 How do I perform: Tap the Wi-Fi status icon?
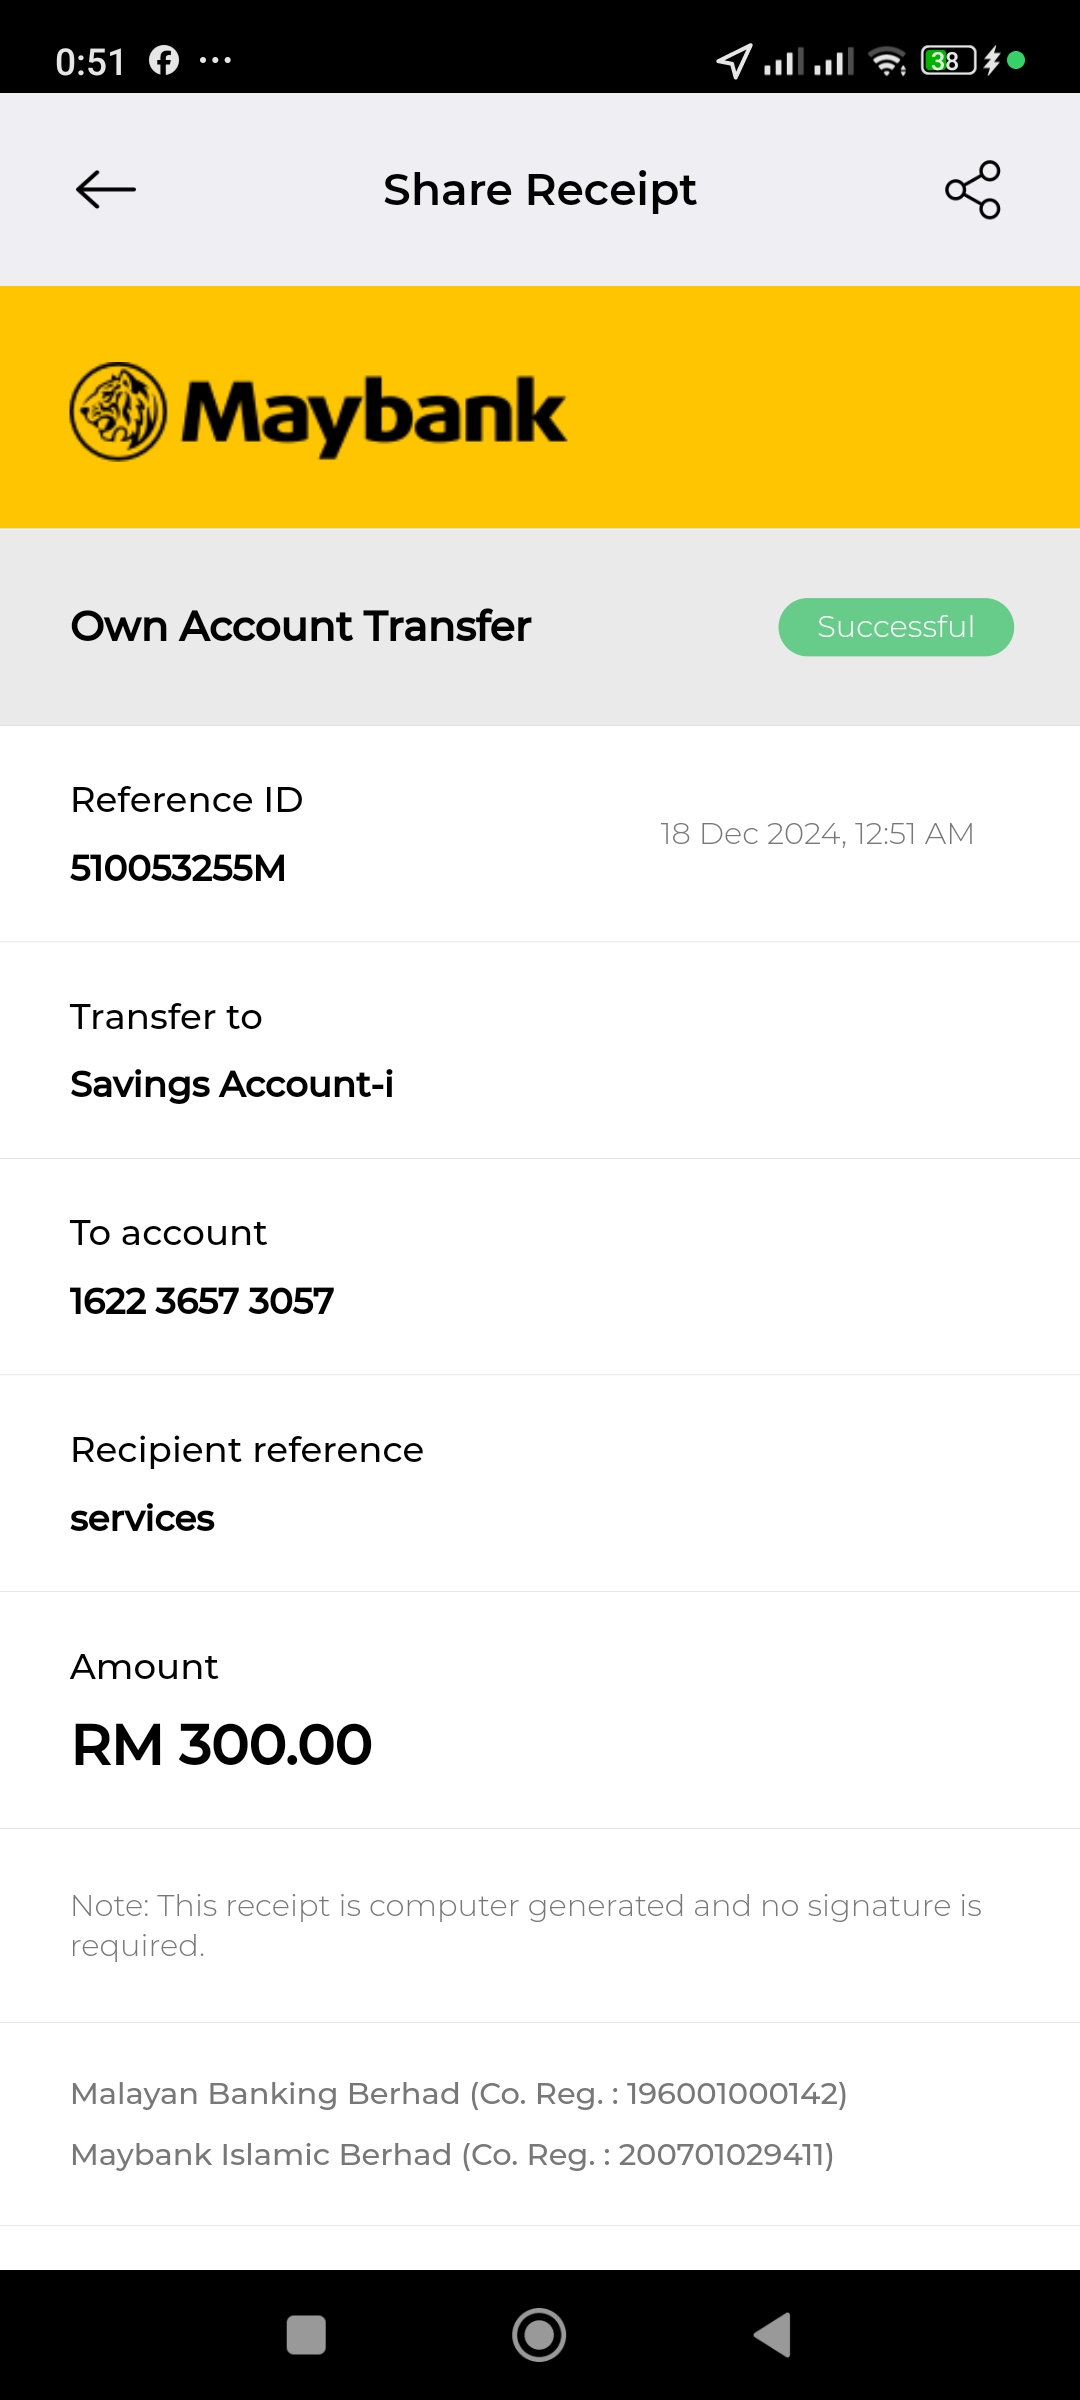[x=887, y=61]
